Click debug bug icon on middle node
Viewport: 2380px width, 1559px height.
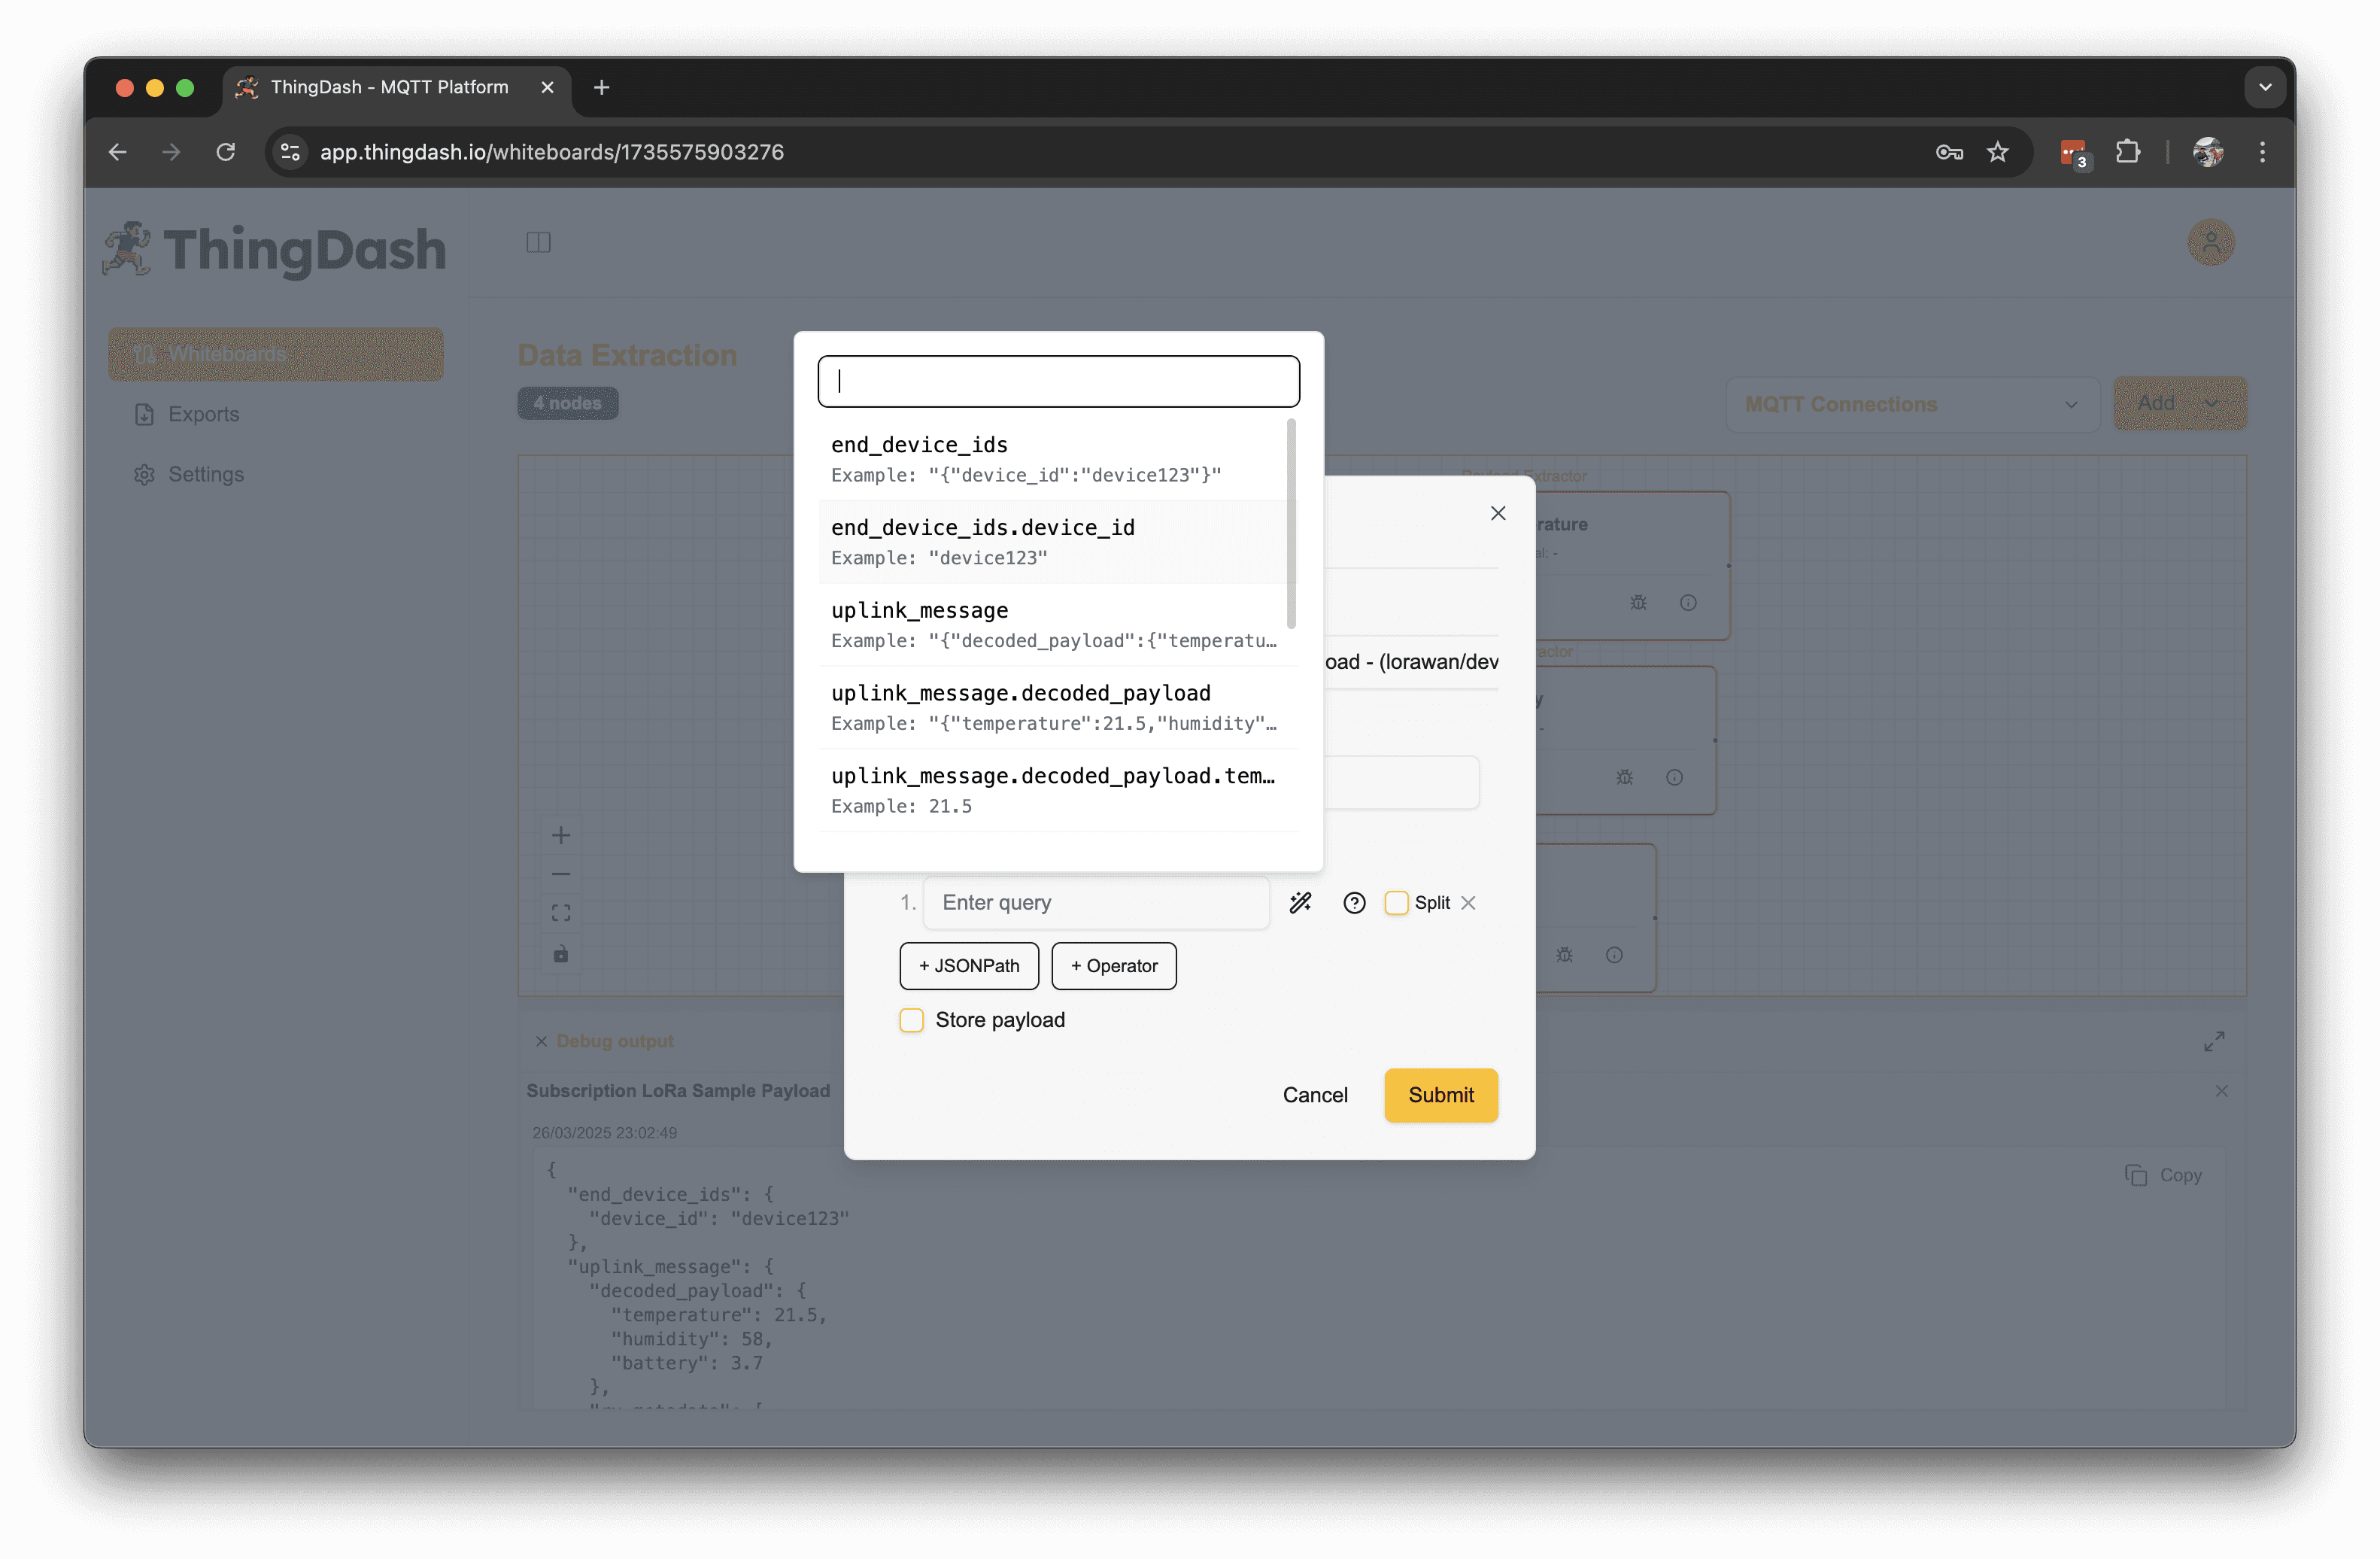point(1624,778)
